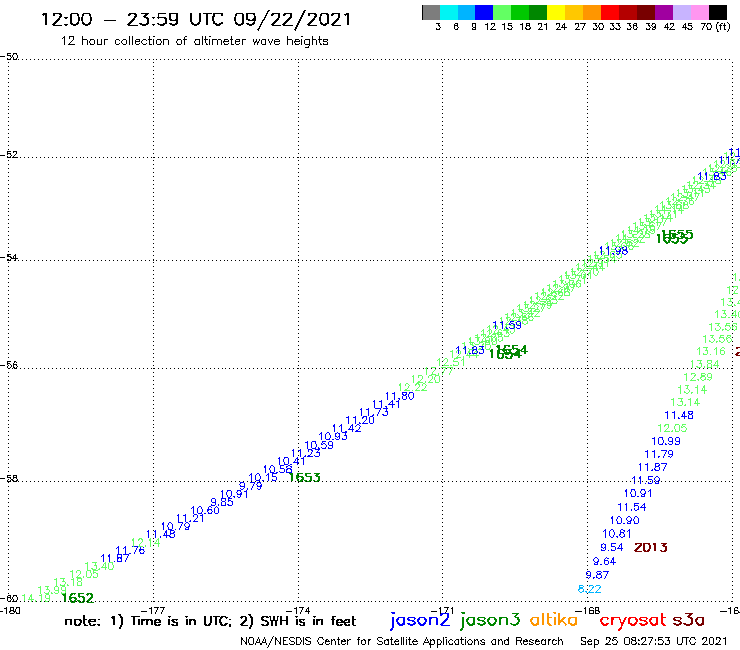Click the wave height value '9.85'
The width and height of the screenshot is (740, 650).
coord(222,503)
